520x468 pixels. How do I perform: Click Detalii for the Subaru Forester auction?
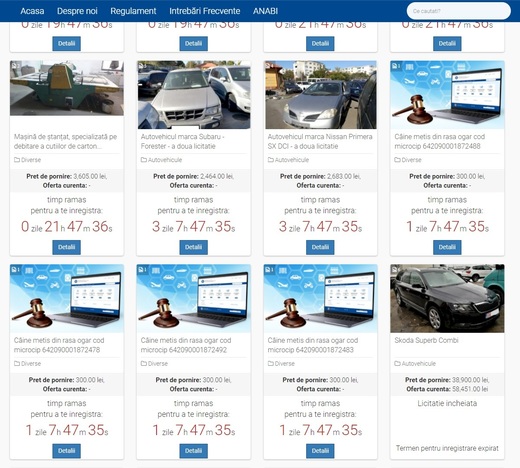(193, 247)
